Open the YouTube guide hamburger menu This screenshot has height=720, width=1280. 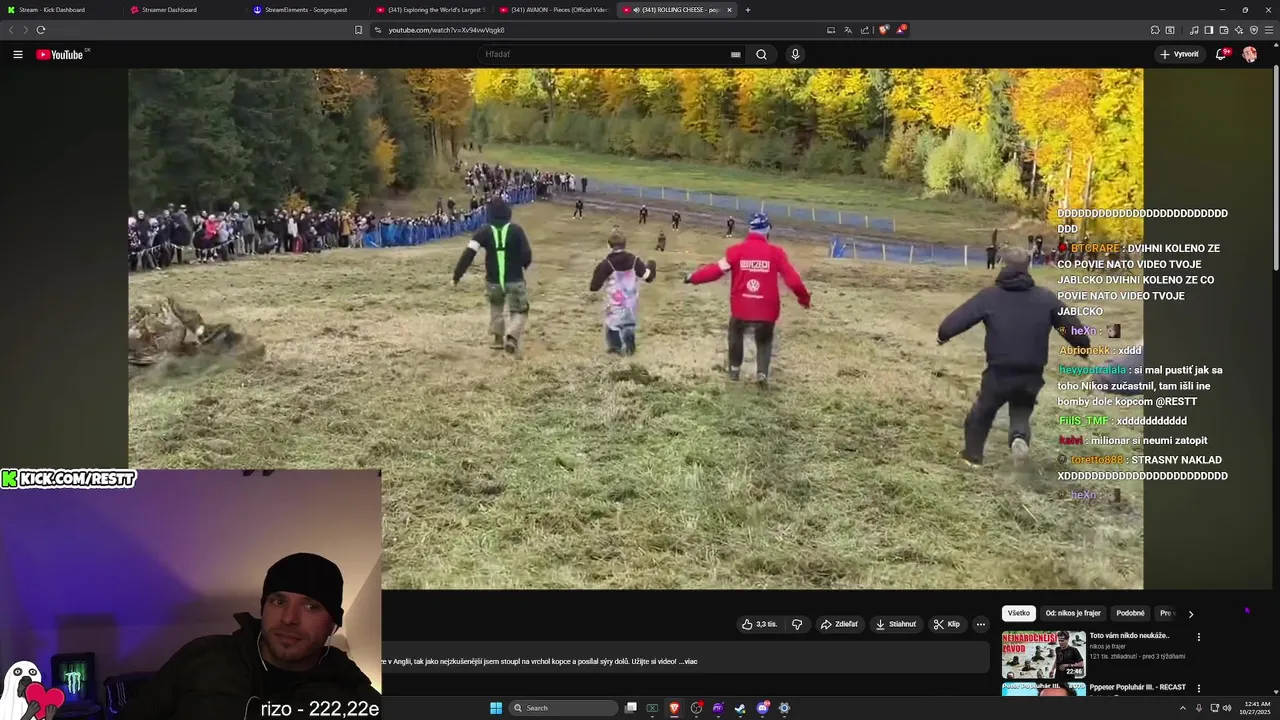tap(18, 54)
